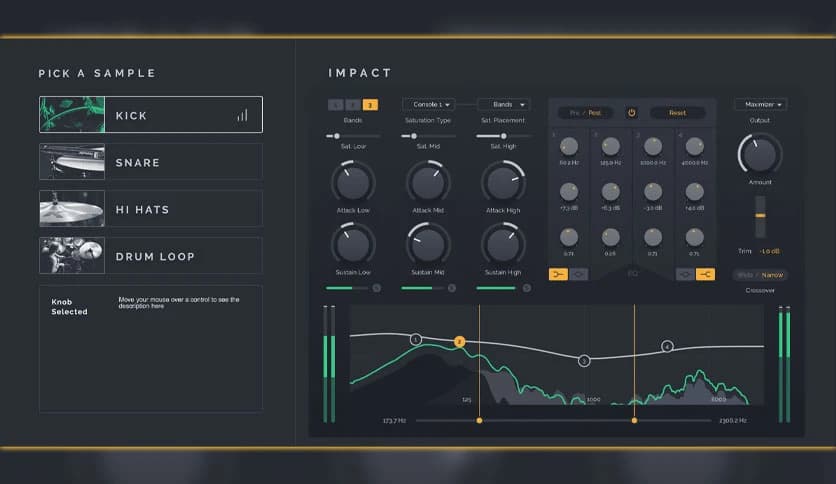Toggle the EQ power button
The height and width of the screenshot is (484, 836).
[x=631, y=113]
